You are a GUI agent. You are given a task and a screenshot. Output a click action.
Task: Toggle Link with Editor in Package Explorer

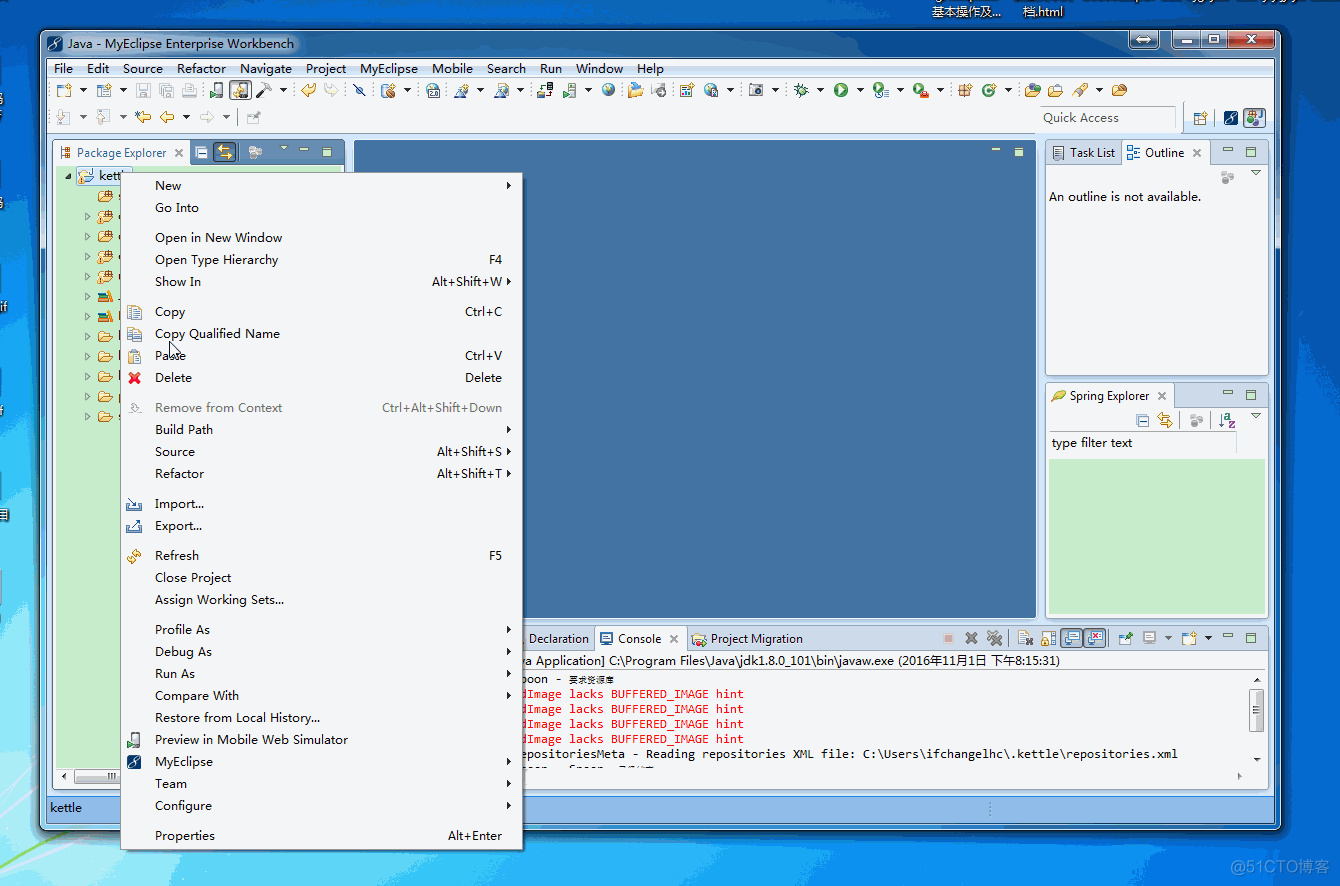tap(225, 152)
